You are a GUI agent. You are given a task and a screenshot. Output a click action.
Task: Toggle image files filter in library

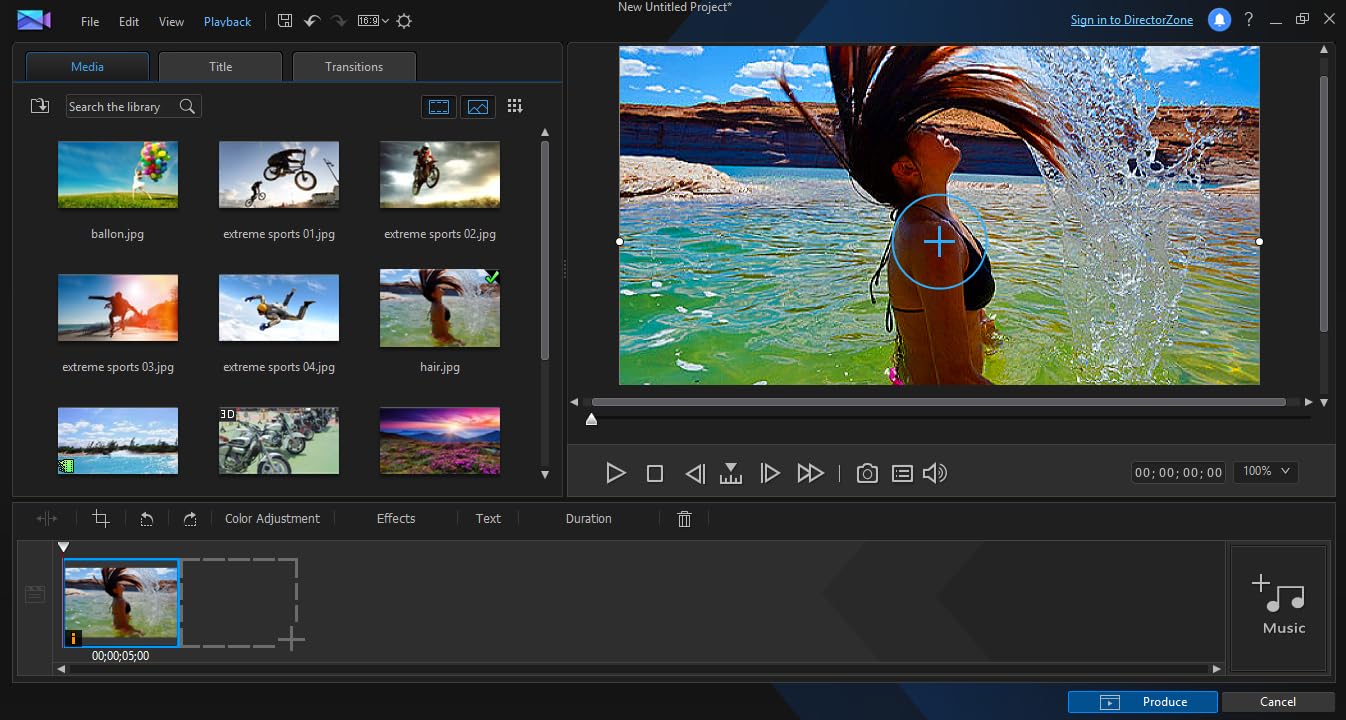(478, 106)
